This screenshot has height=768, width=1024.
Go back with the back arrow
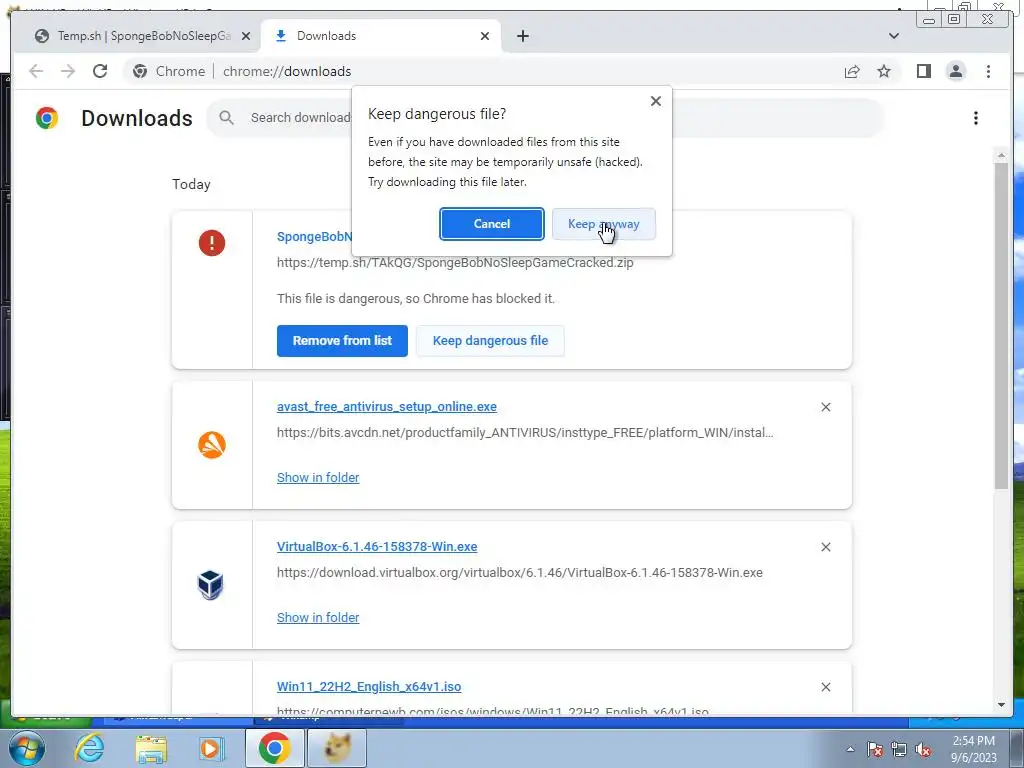click(36, 71)
